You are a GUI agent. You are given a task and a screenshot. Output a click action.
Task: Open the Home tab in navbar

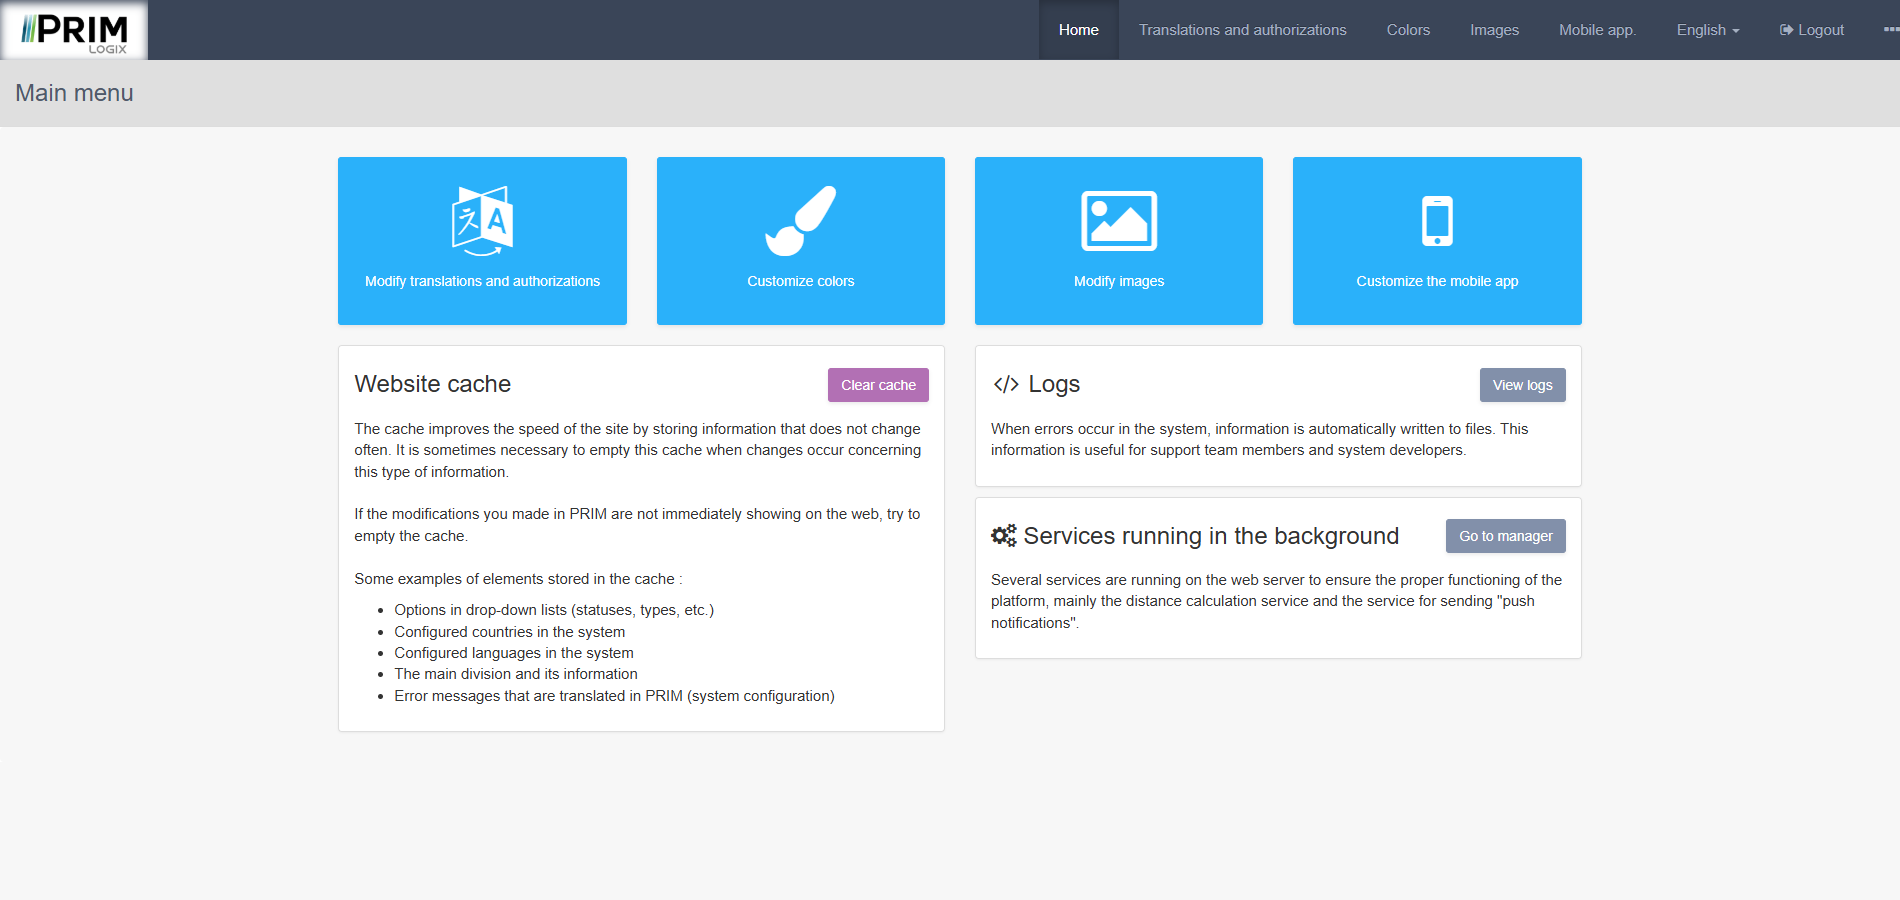point(1078,30)
